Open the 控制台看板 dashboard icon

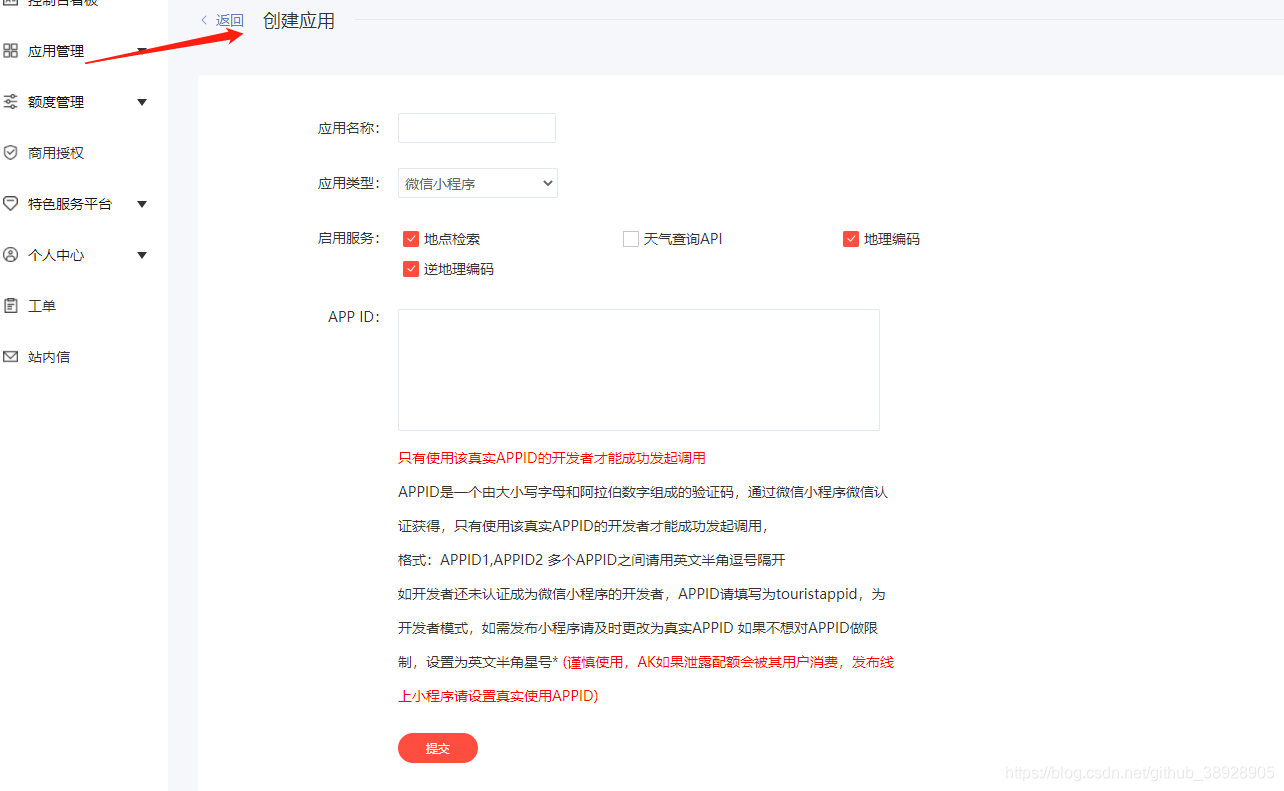(12, 2)
